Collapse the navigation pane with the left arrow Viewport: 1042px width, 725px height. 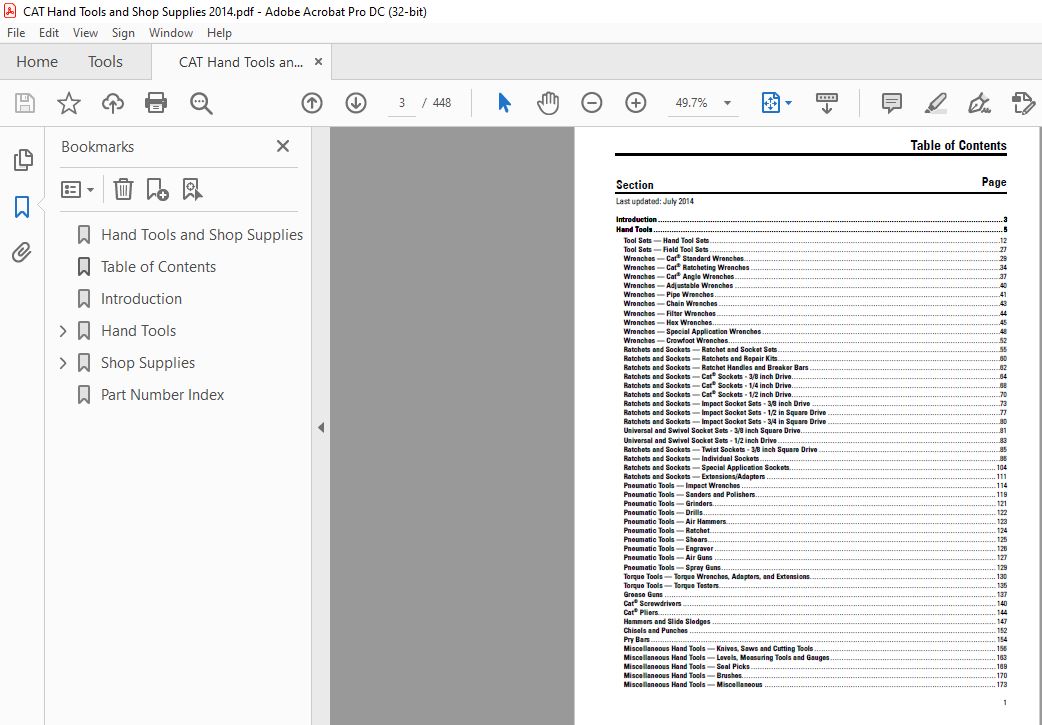click(x=321, y=427)
